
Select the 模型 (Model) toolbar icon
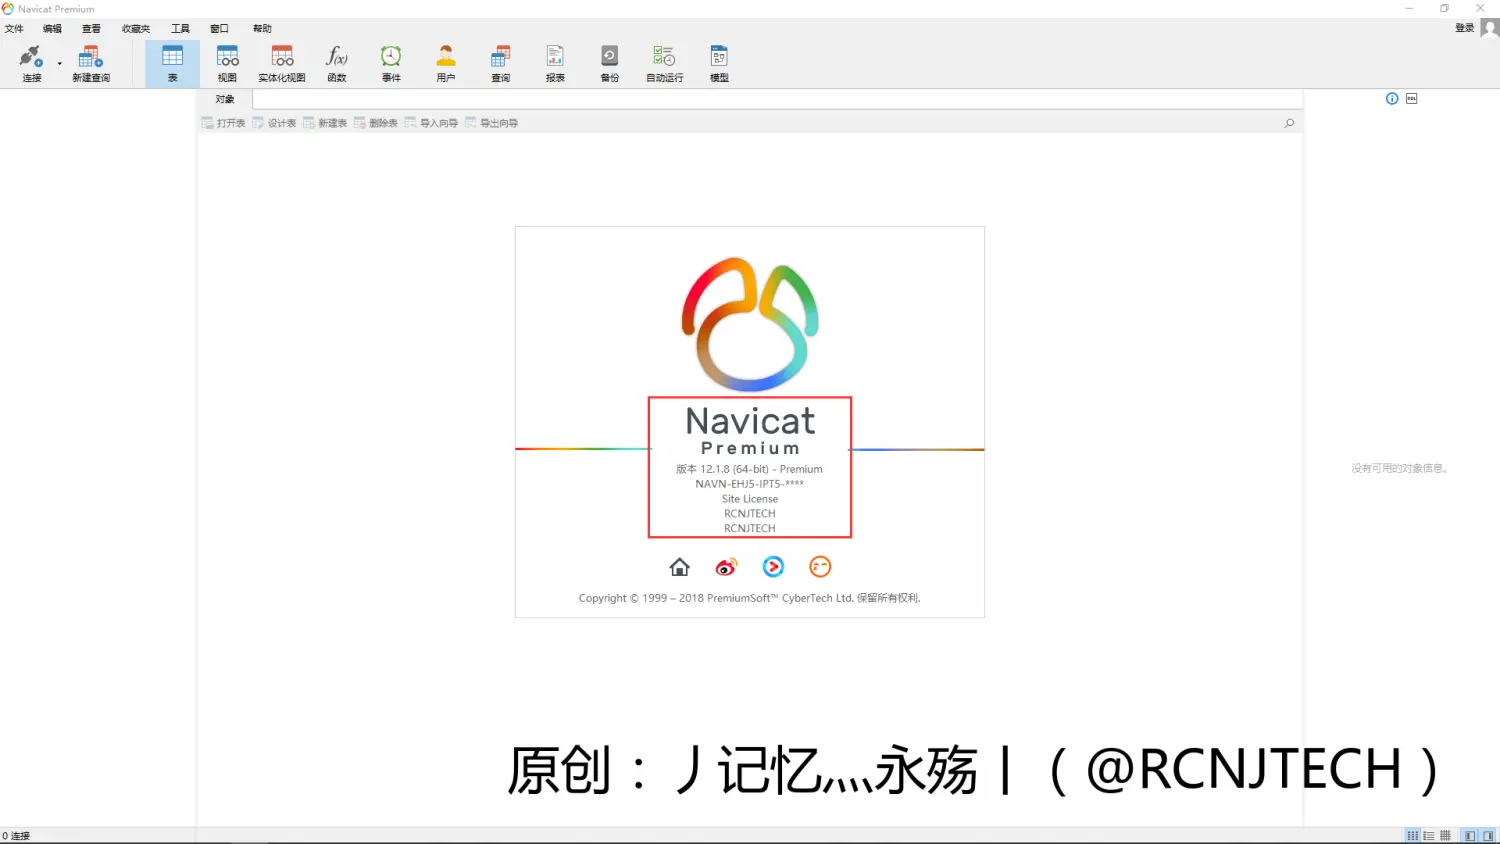point(719,63)
